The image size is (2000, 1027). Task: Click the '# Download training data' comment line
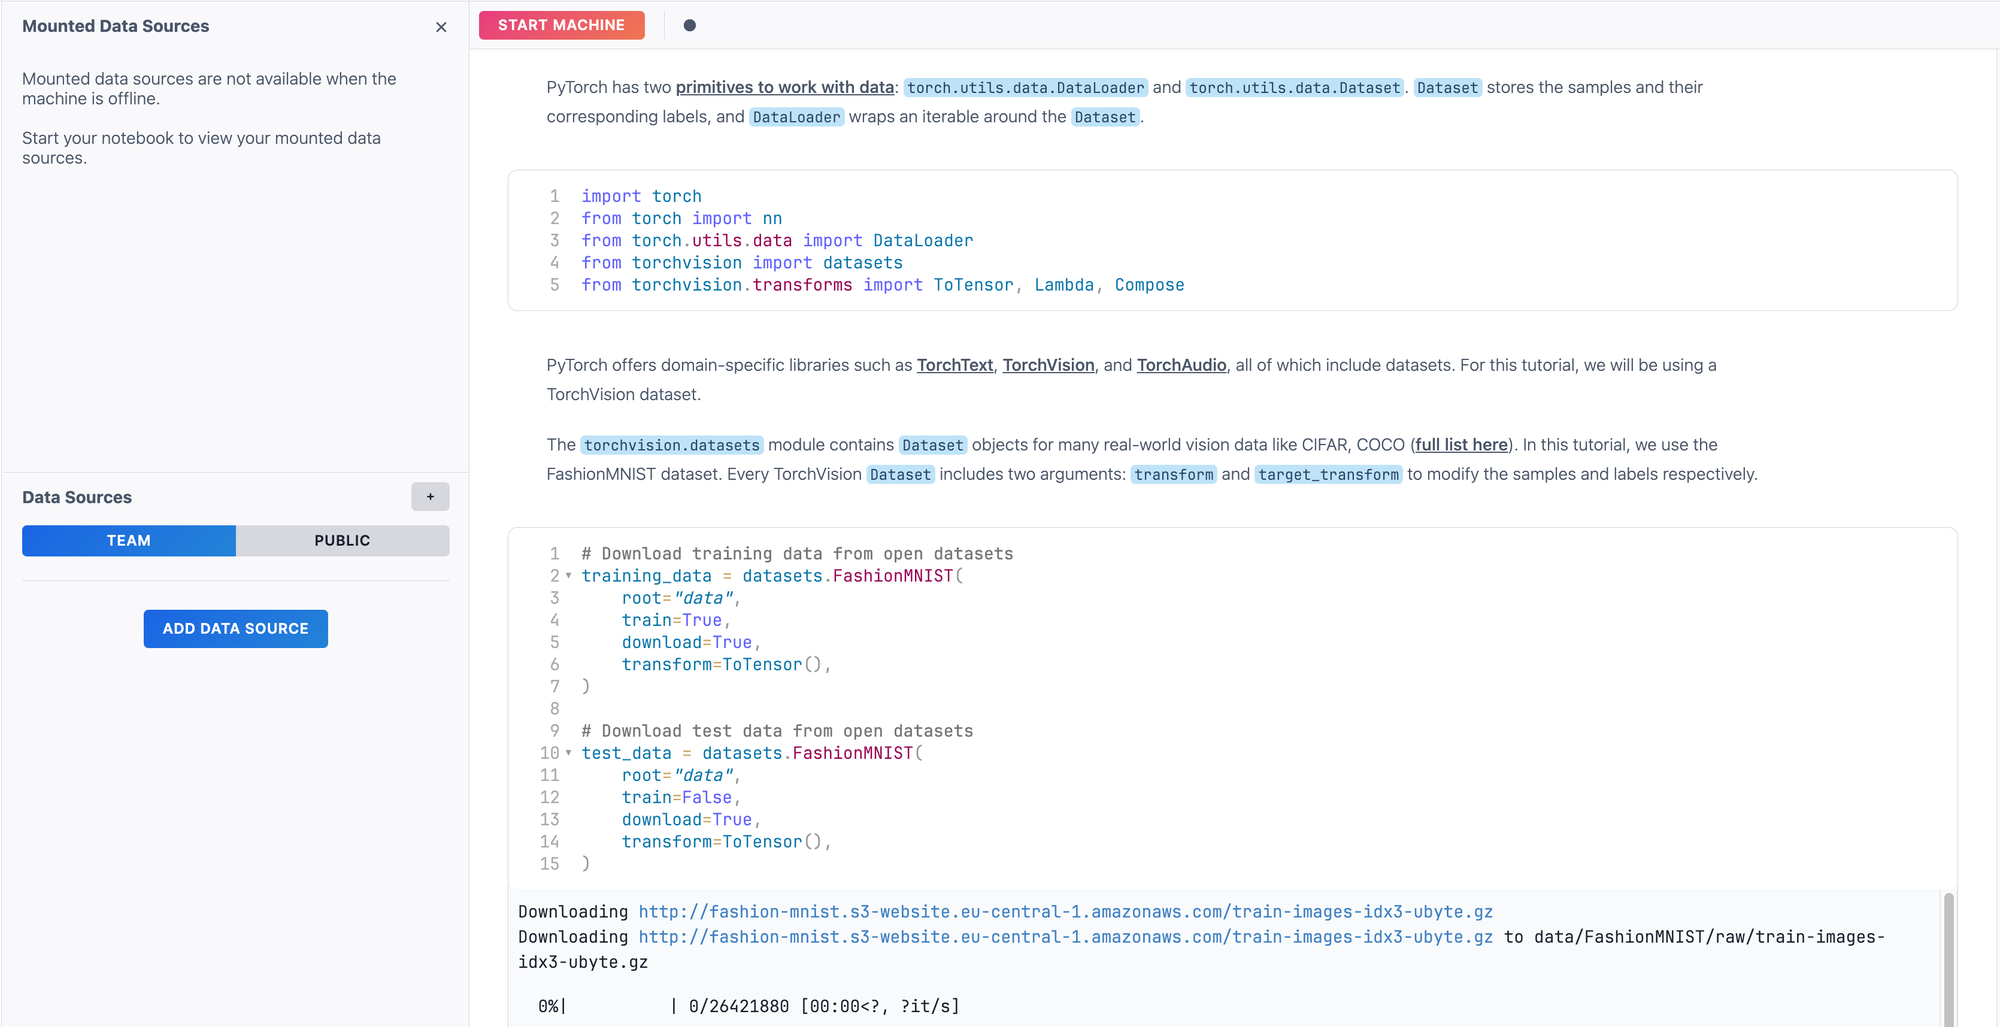[x=797, y=554]
